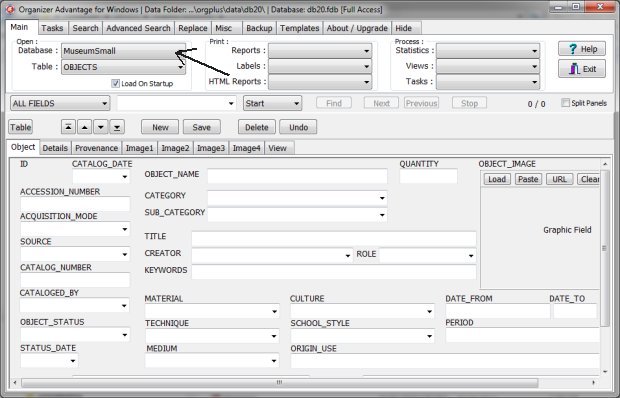Go to previous record up arrow

(84, 127)
